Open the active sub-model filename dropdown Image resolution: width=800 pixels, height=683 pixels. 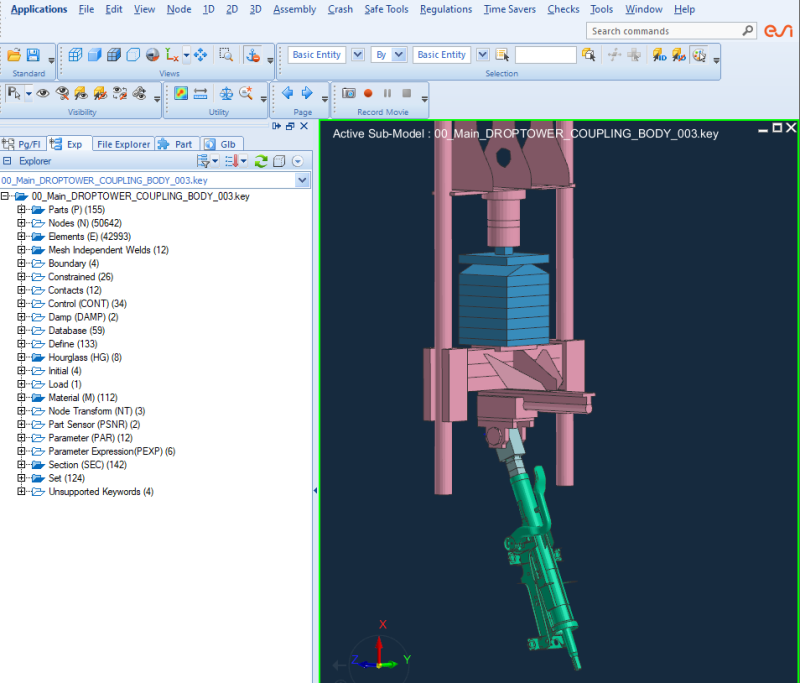pyautogui.click(x=303, y=180)
